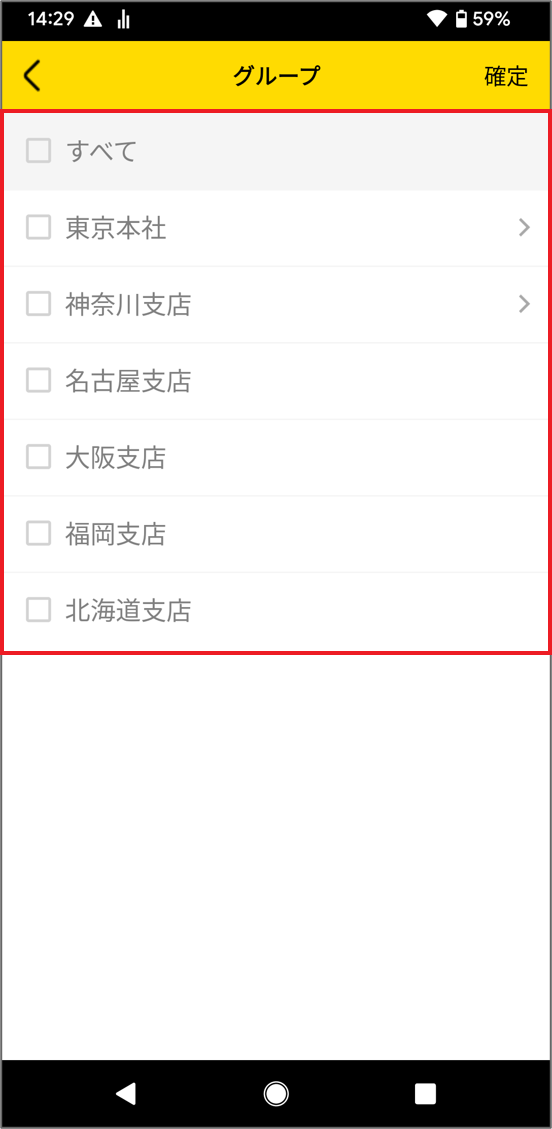The image size is (552, 1129).
Task: Check the 神奈川支店 checkbox
Action: [39, 304]
